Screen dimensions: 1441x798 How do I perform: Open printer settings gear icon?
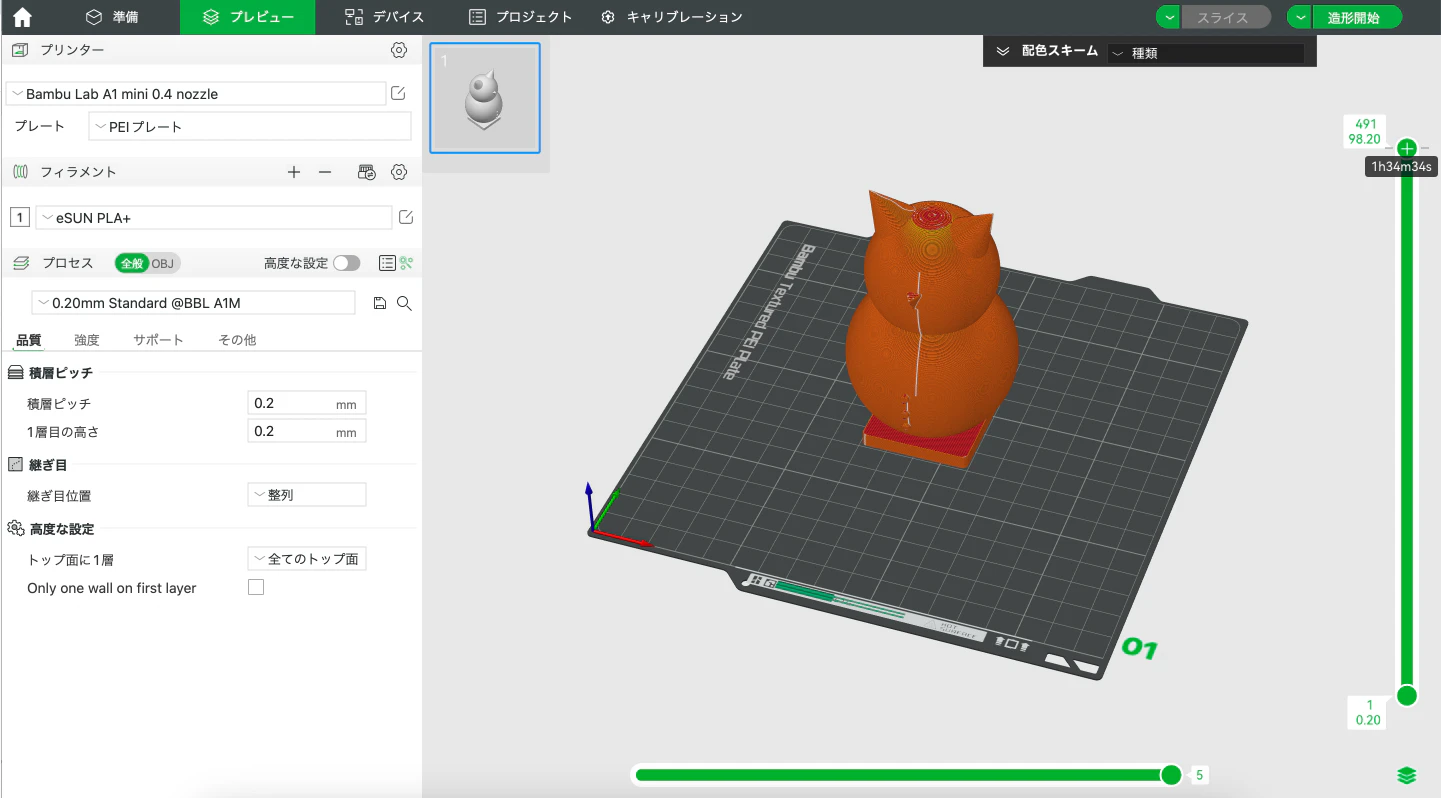tap(399, 50)
